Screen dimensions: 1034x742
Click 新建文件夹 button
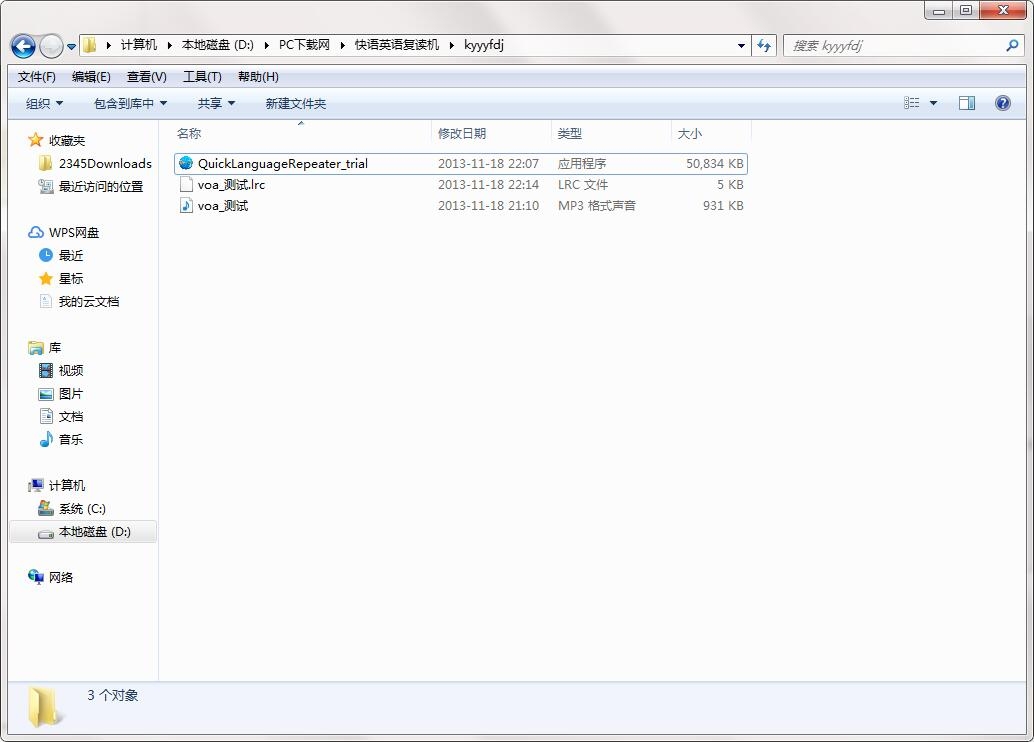pyautogui.click(x=295, y=104)
